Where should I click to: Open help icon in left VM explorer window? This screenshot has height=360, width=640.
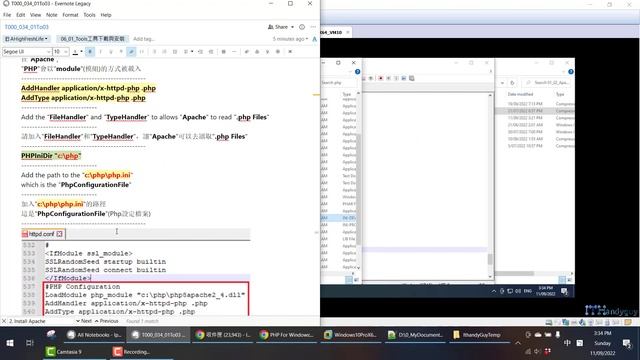(x=357, y=72)
